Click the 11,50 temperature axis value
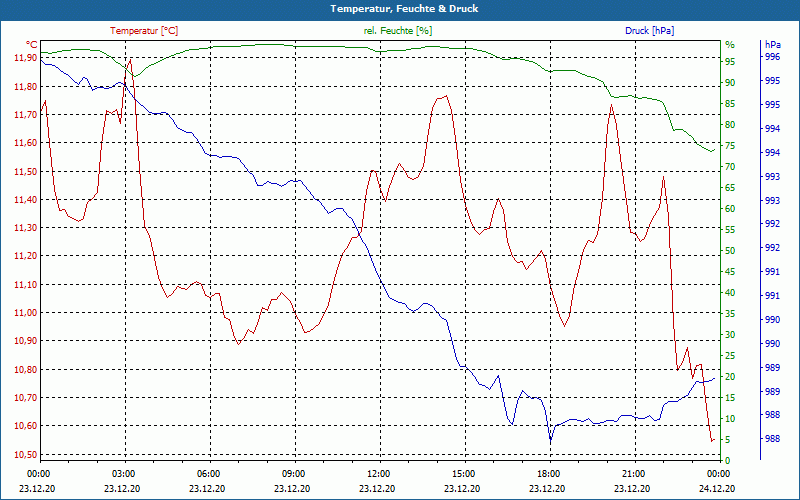 [x=26, y=171]
